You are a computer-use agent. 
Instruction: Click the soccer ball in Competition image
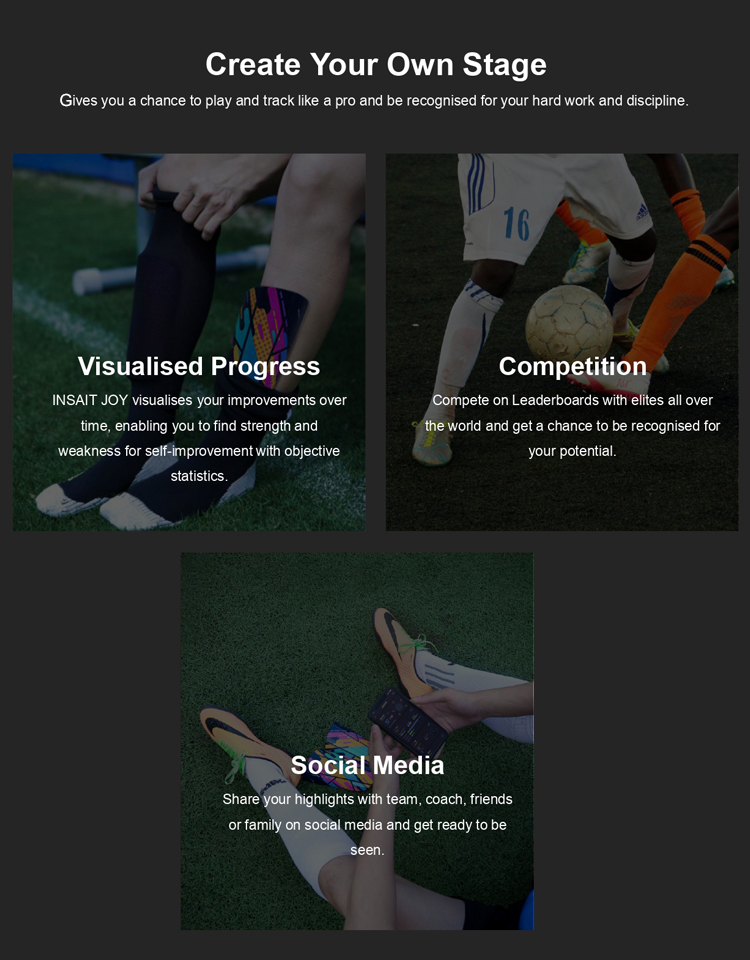[569, 324]
